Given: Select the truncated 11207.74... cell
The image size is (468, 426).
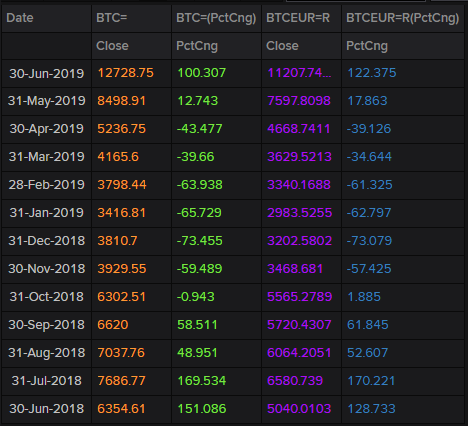Looking at the screenshot, I should tap(299, 73).
